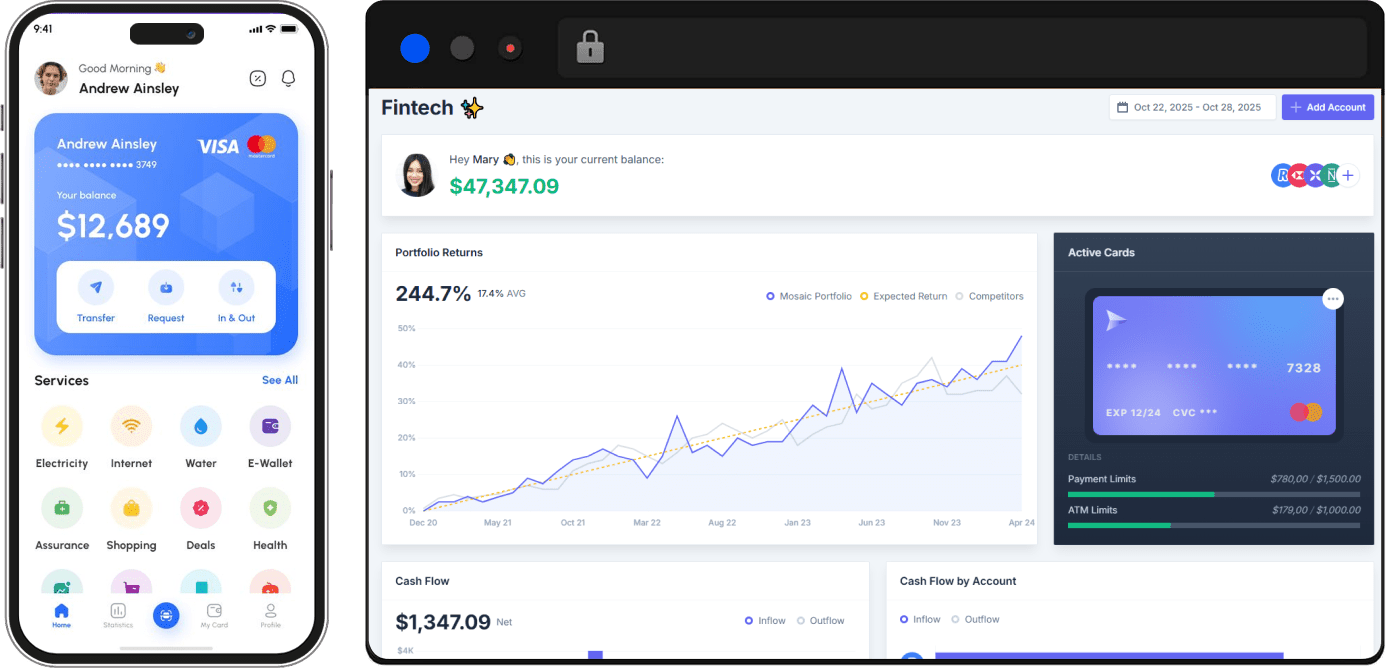Tap the notification bell icon
This screenshot has width=1386, height=668.
[x=288, y=78]
